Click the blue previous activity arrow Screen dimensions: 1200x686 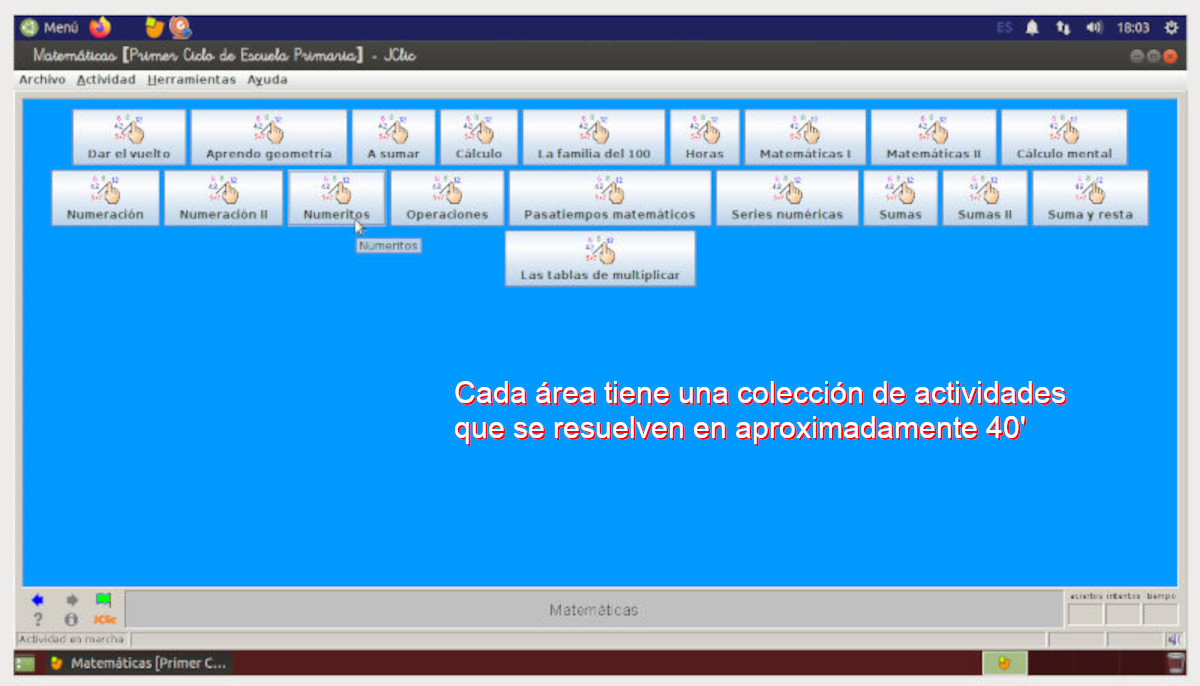pos(38,600)
